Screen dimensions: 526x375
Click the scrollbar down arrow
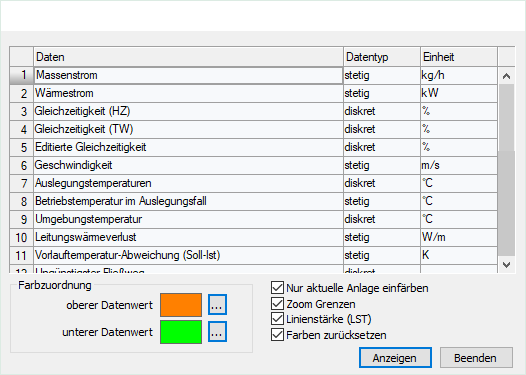(x=507, y=265)
